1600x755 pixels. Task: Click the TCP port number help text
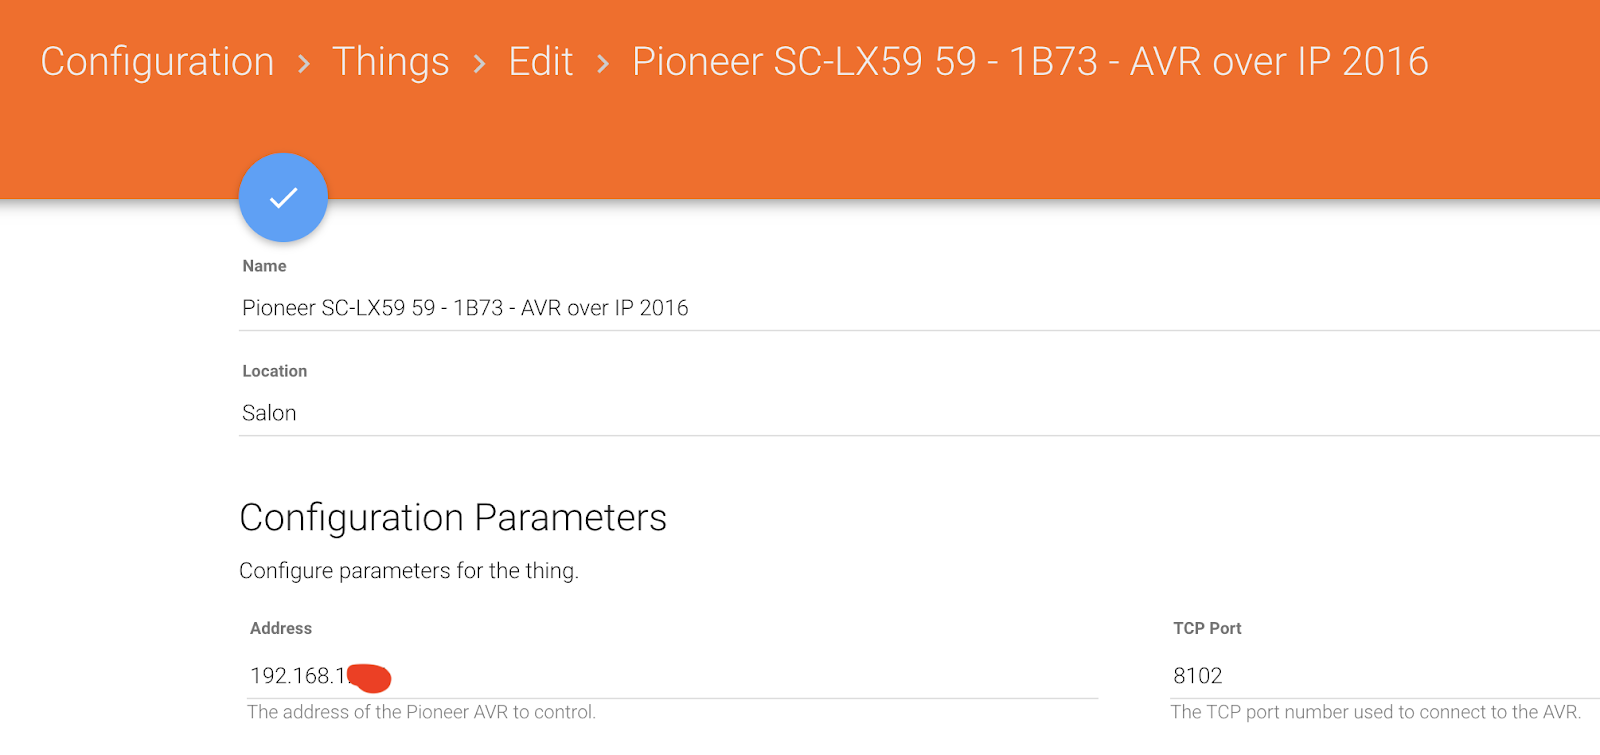pyautogui.click(x=1375, y=712)
